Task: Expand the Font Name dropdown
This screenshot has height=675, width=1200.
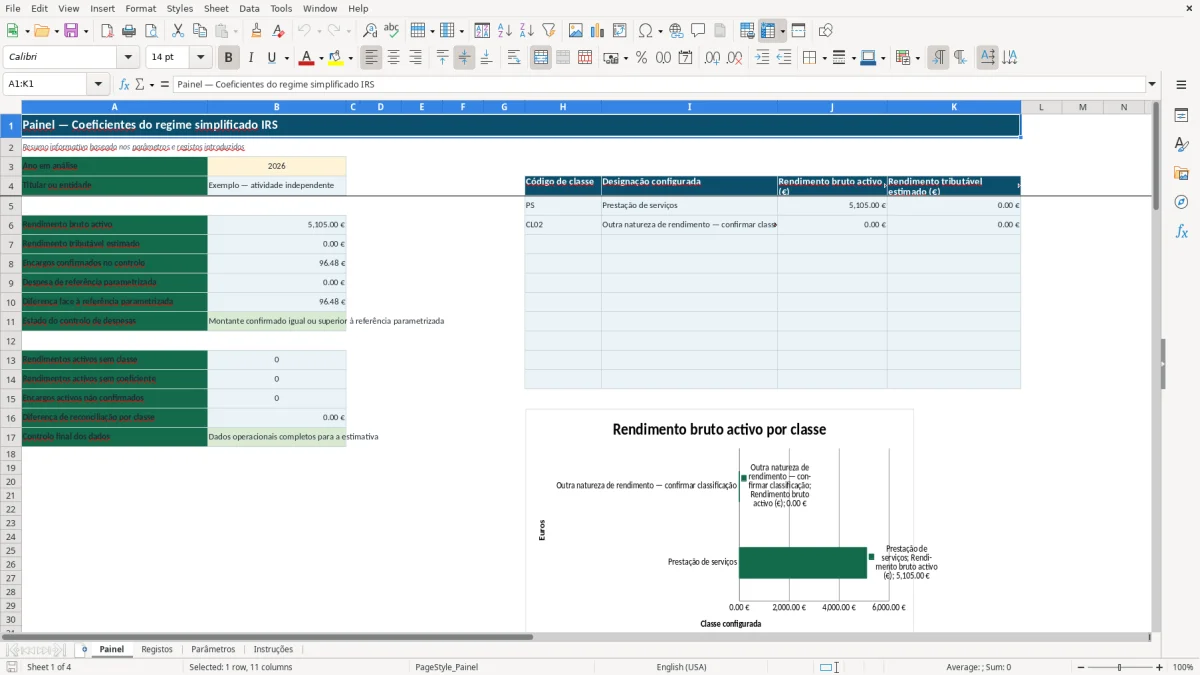Action: point(128,58)
